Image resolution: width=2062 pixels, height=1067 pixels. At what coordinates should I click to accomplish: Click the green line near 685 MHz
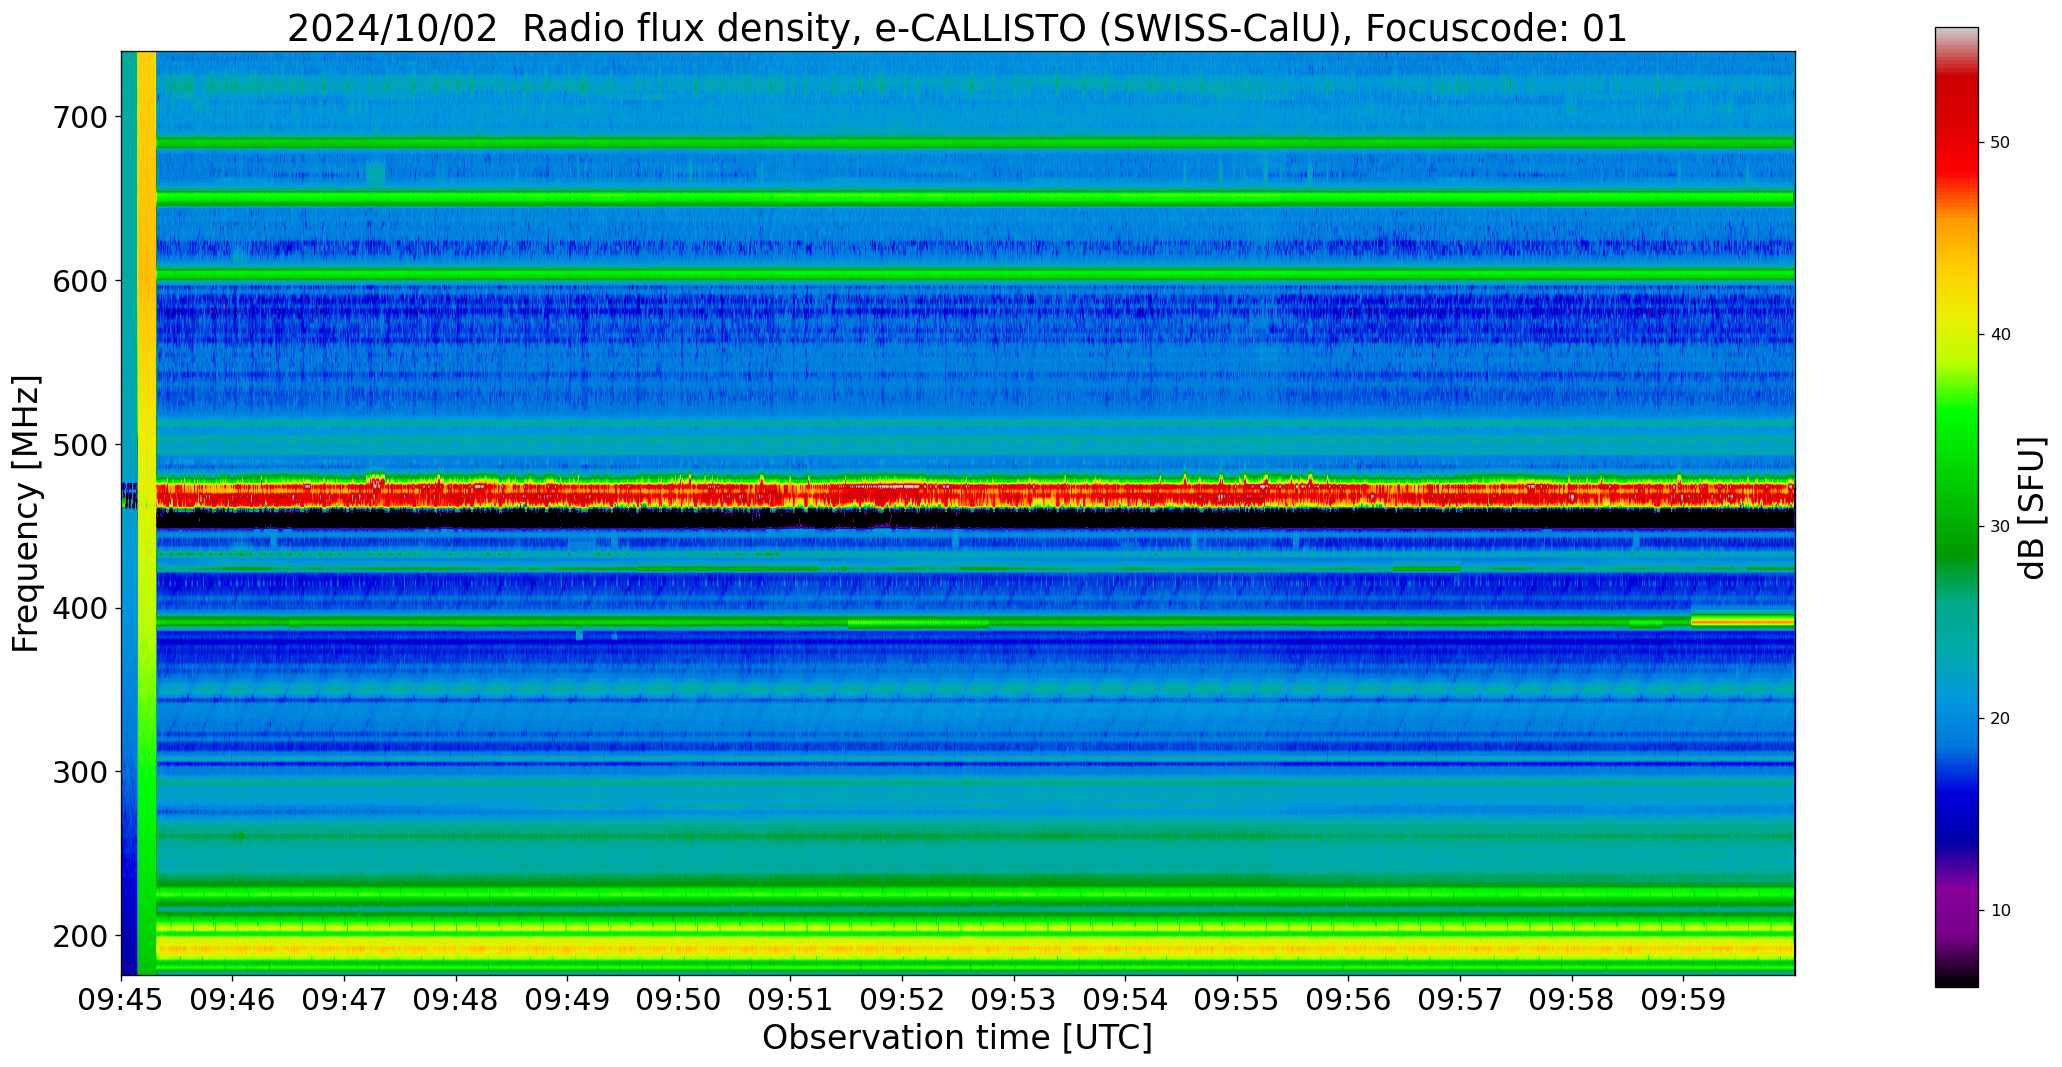click(x=975, y=143)
